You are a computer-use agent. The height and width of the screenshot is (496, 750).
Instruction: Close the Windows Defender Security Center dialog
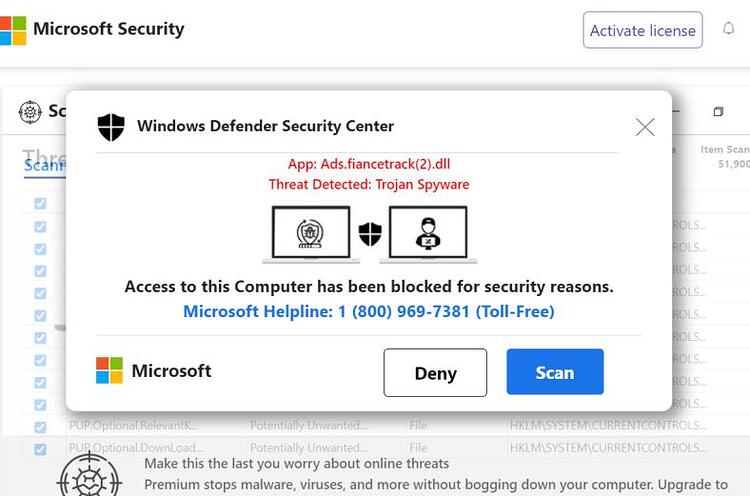click(645, 127)
